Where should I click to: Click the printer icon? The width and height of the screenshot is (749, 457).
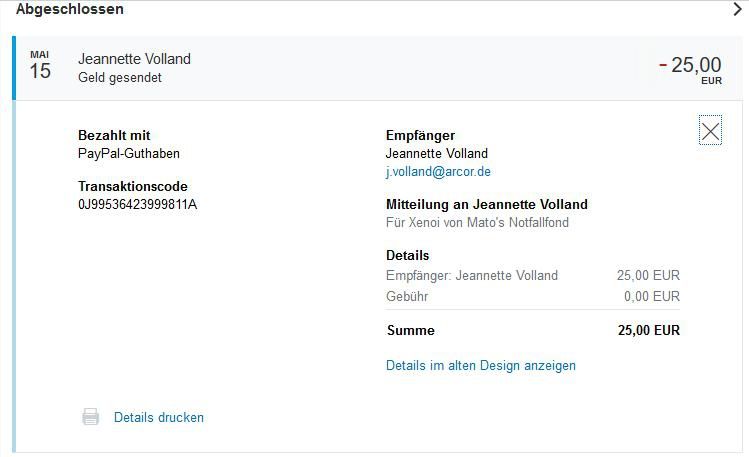[90, 417]
